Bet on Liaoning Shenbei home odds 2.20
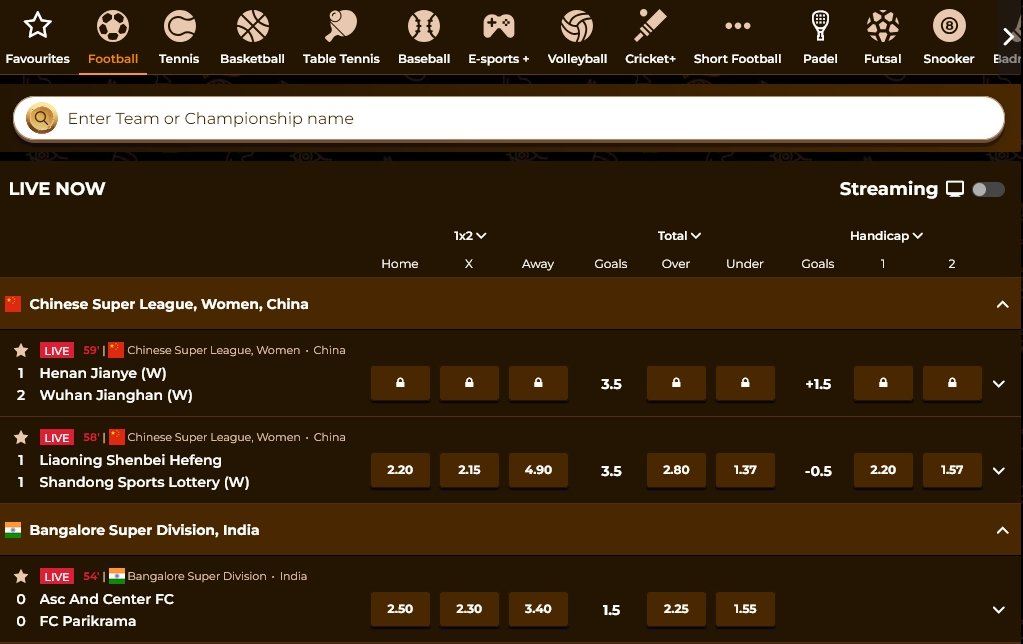Screen dimensions: 1023x644 coord(400,470)
